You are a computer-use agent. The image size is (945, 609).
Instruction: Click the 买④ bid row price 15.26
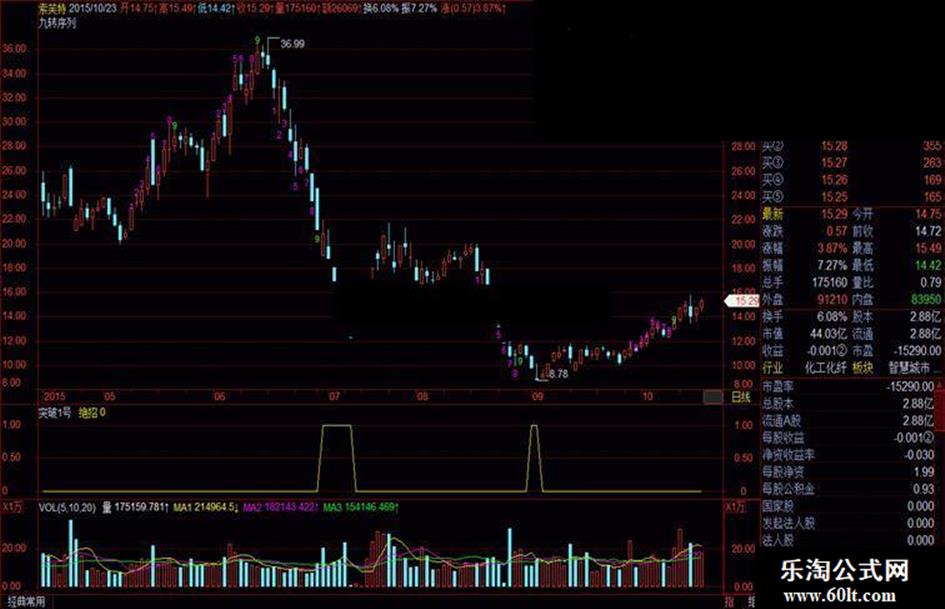pos(834,180)
